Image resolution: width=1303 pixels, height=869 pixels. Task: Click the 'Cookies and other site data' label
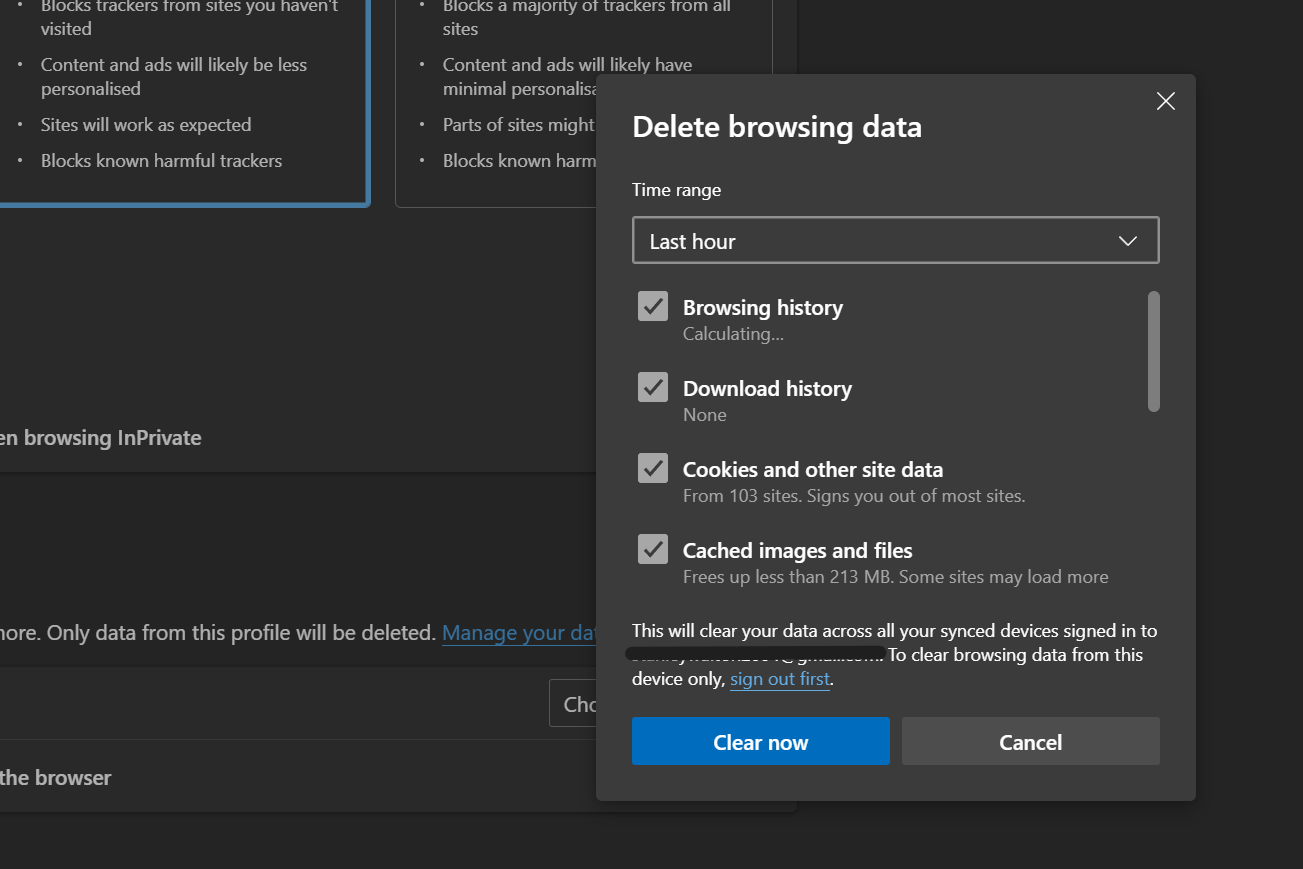[x=812, y=469]
